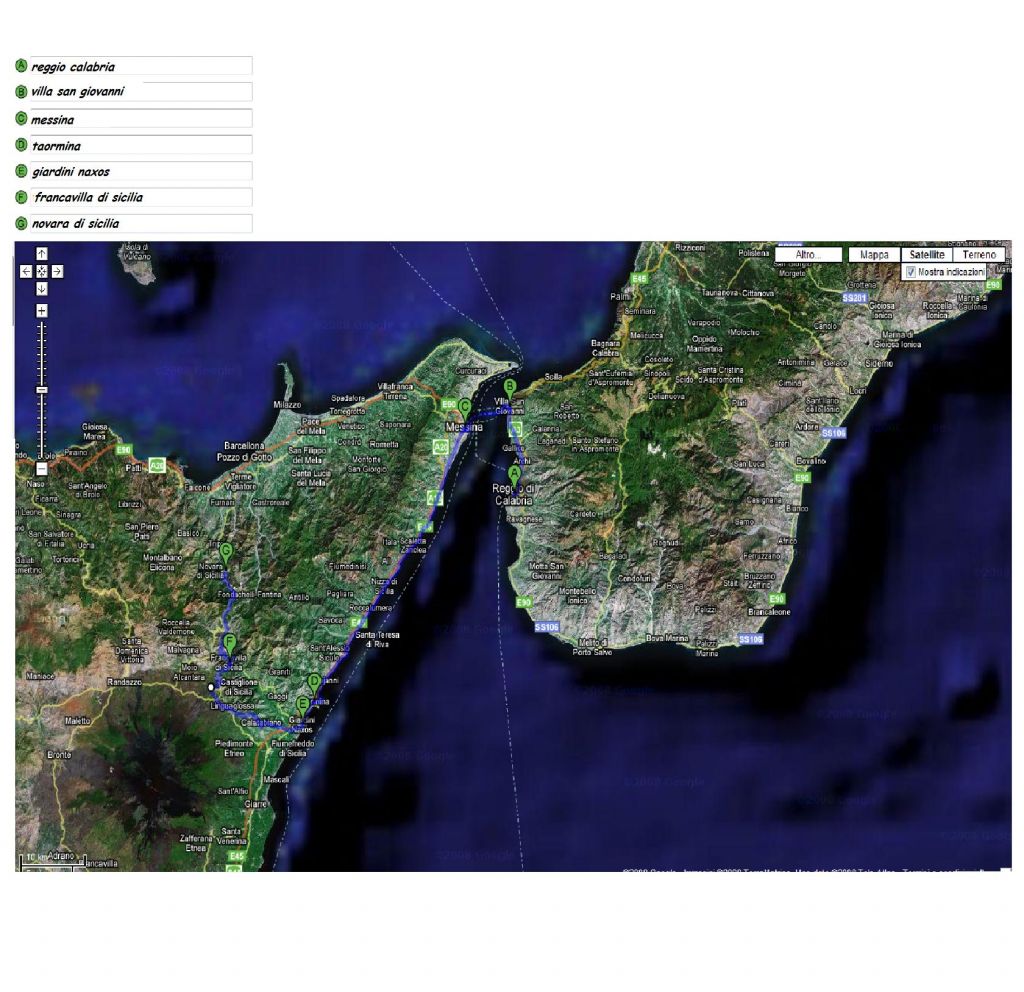This screenshot has height=992, width=1024.
Task: Switch to Satellite view
Action: [927, 255]
